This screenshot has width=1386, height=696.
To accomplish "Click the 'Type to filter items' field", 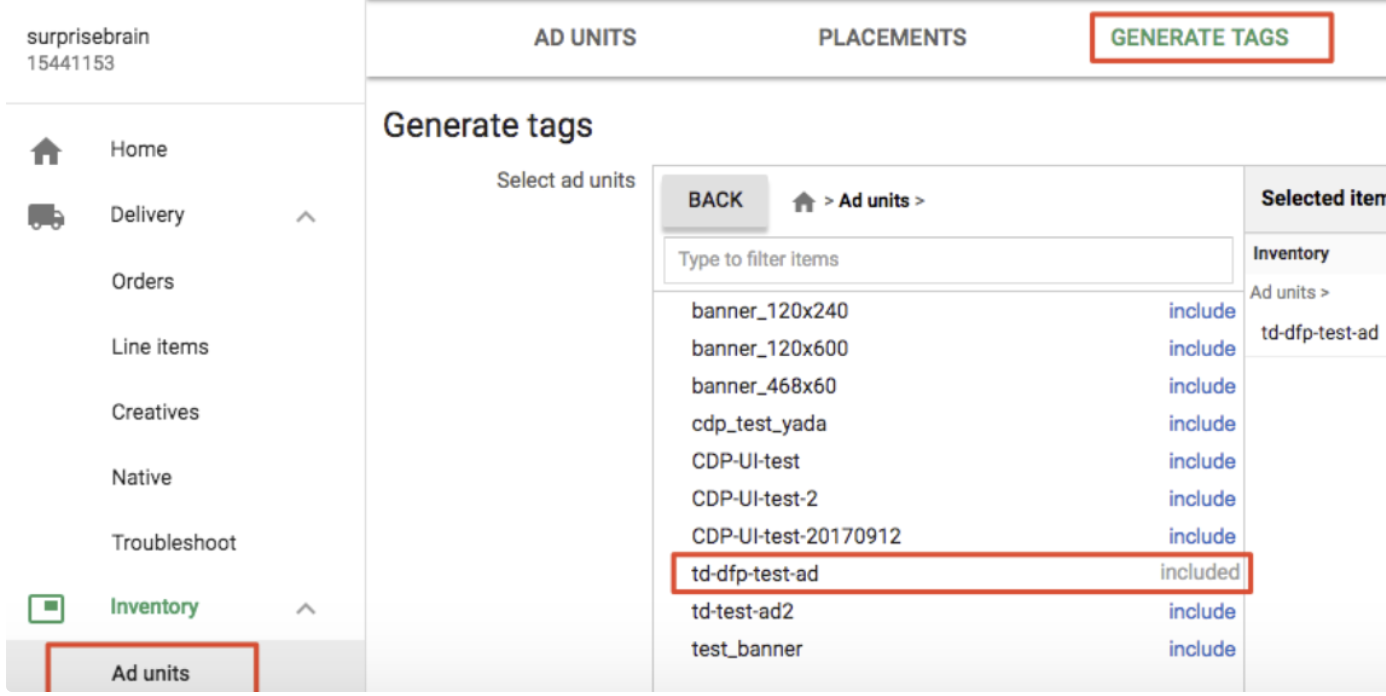I will click(x=947, y=260).
